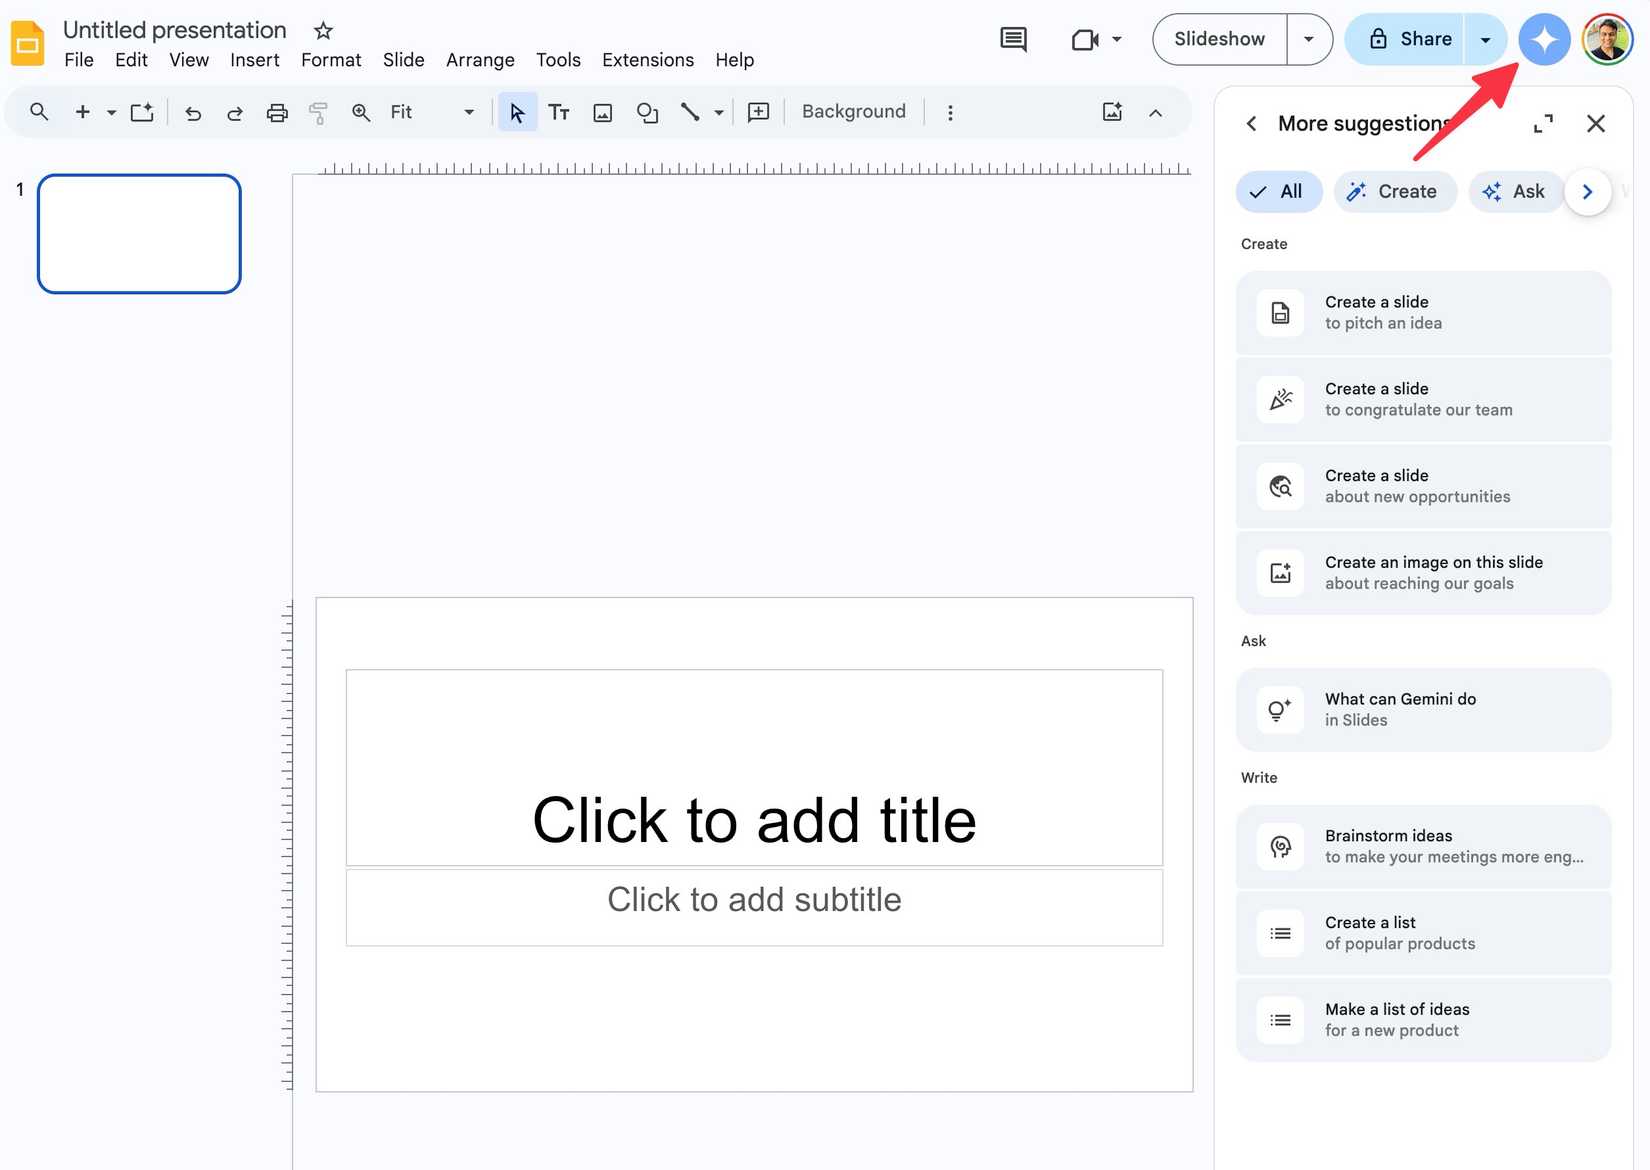Viewport: 1650px width, 1170px height.
Task: Open the Insert menu
Action: click(254, 60)
